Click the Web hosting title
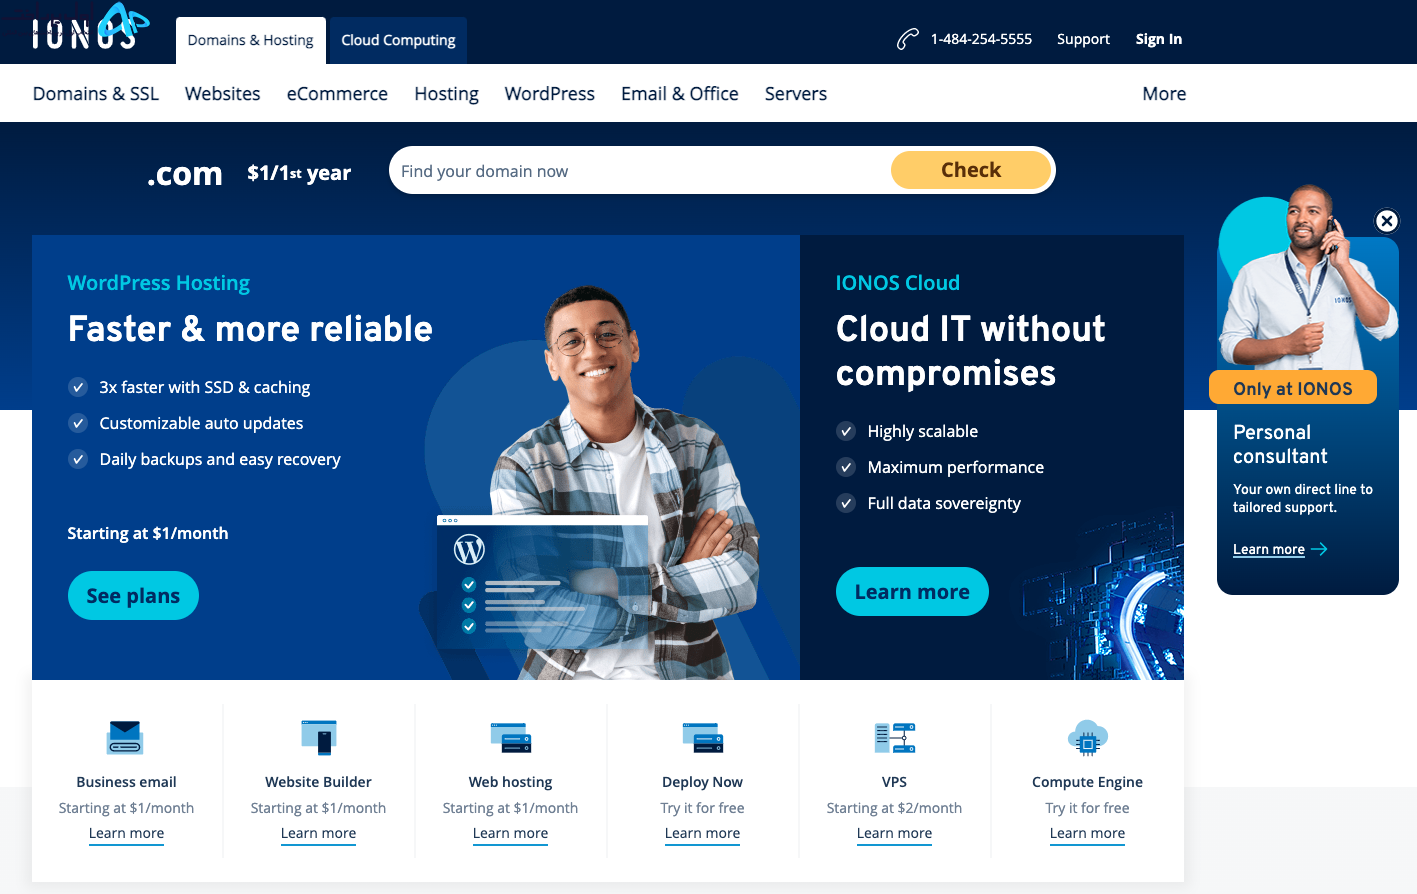This screenshot has width=1417, height=894. [x=510, y=782]
